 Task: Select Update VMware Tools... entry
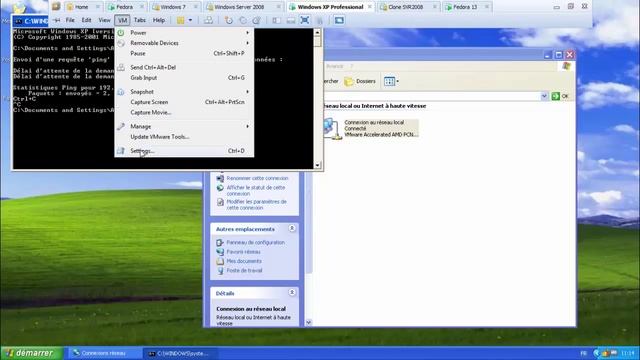(184, 137)
